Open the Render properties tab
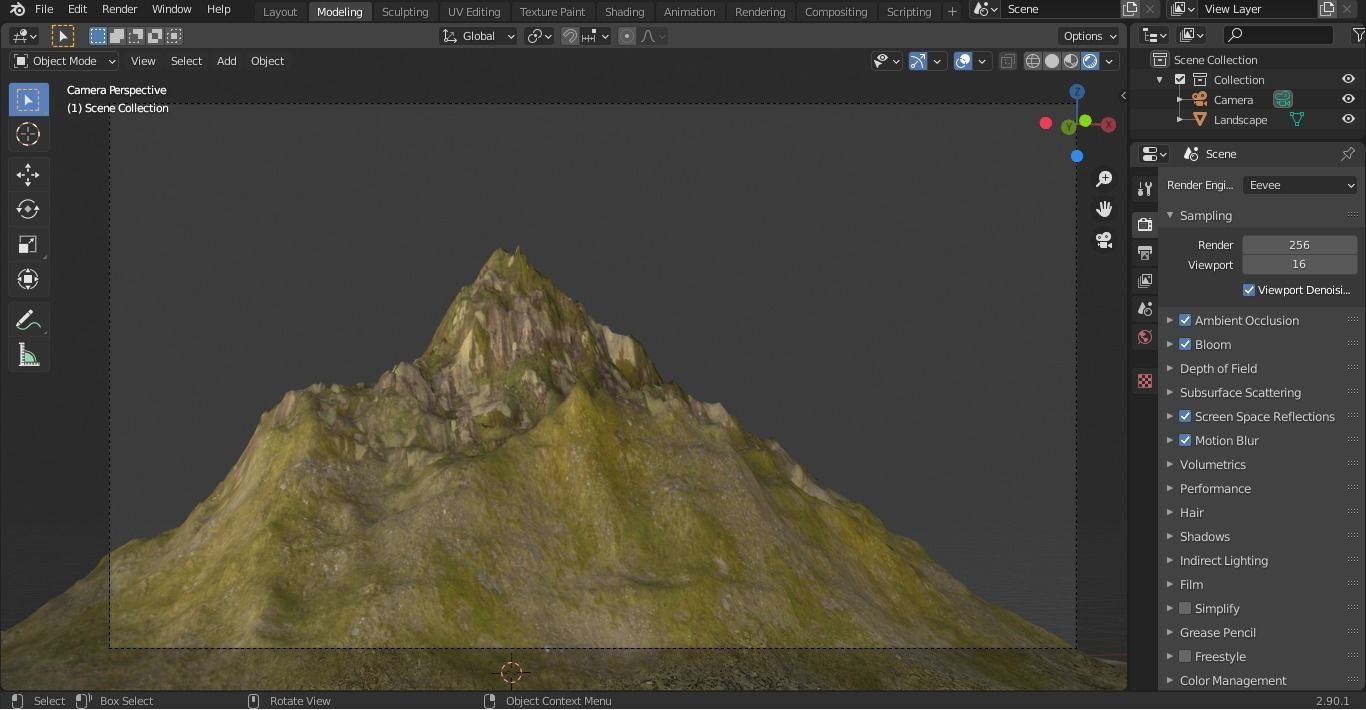The height and width of the screenshot is (710, 1366). coord(1145,225)
